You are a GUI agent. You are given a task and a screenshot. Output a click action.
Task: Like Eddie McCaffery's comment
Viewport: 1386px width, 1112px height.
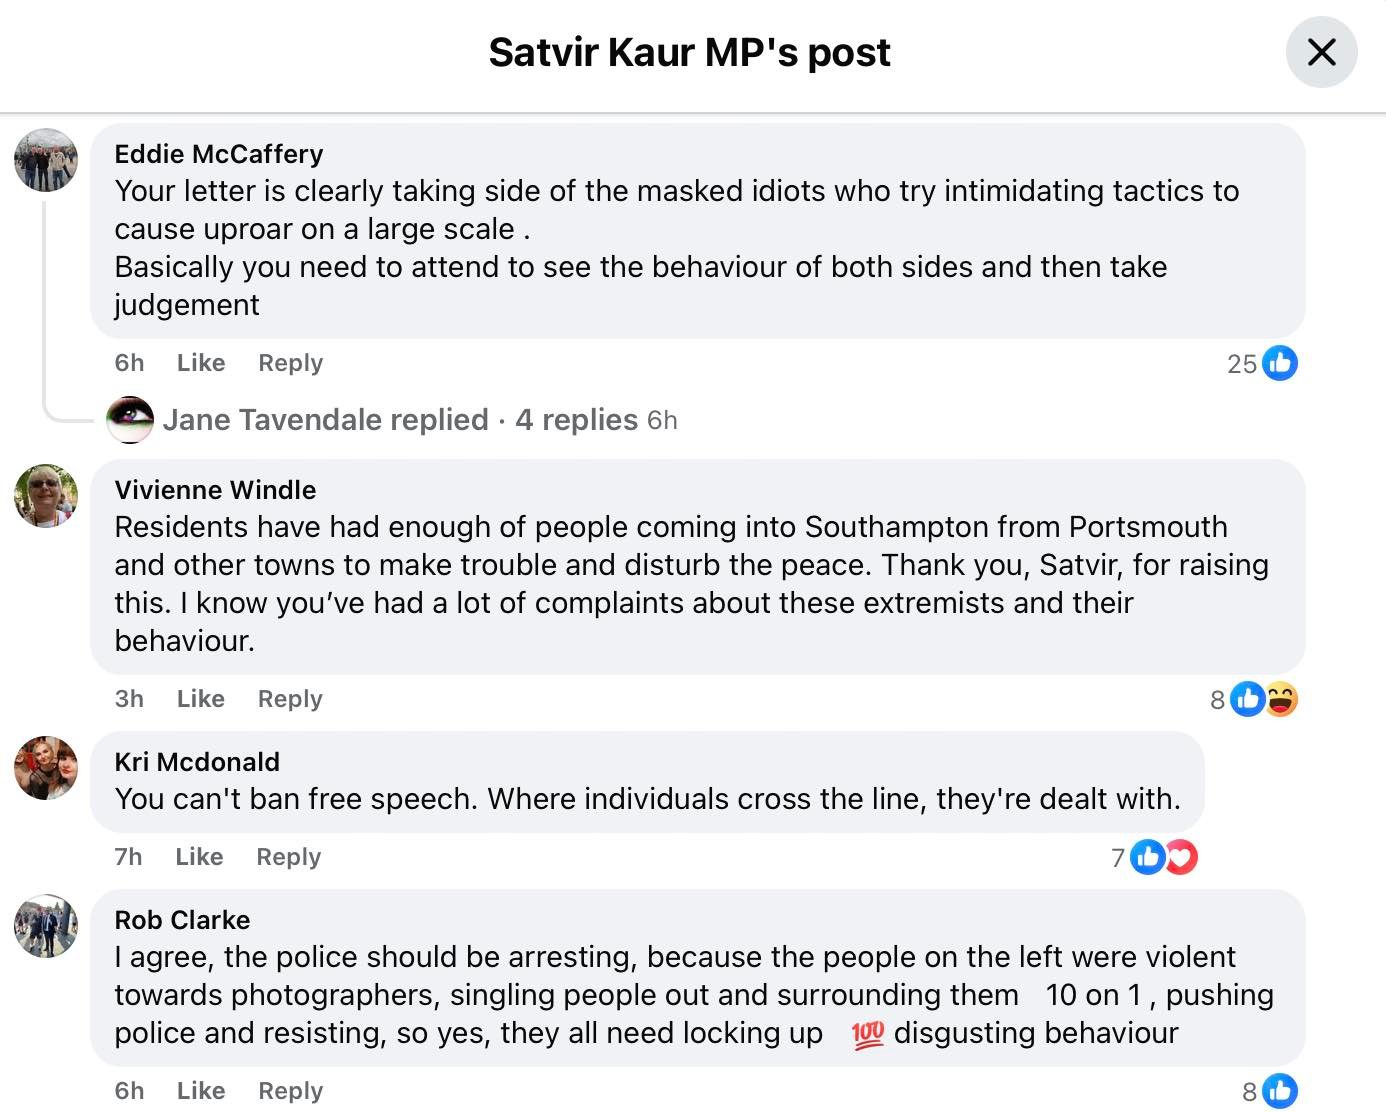pos(201,363)
